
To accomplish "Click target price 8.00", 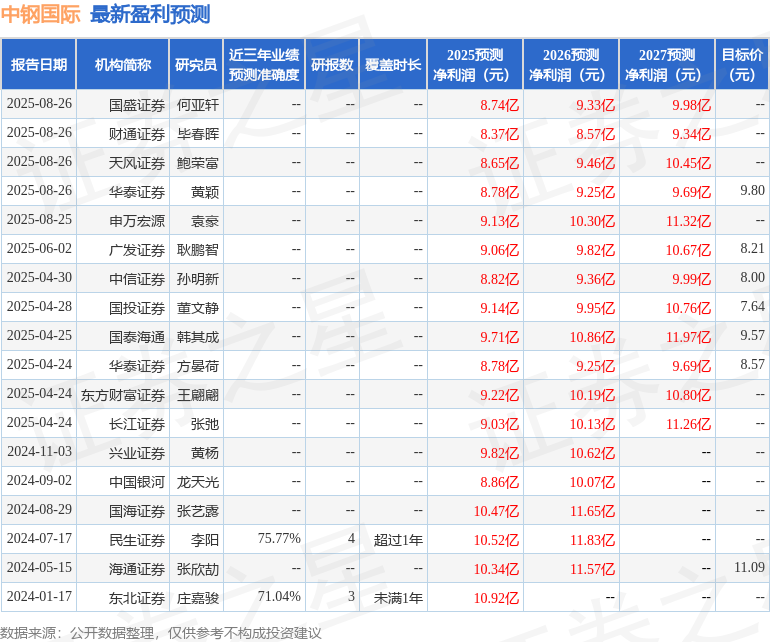I will (x=752, y=277).
